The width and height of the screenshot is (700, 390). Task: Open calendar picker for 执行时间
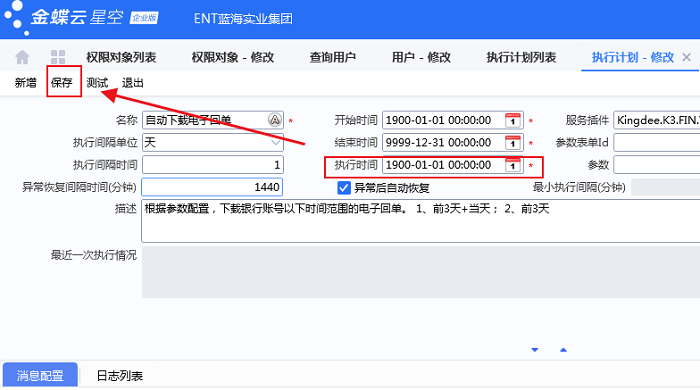513,165
